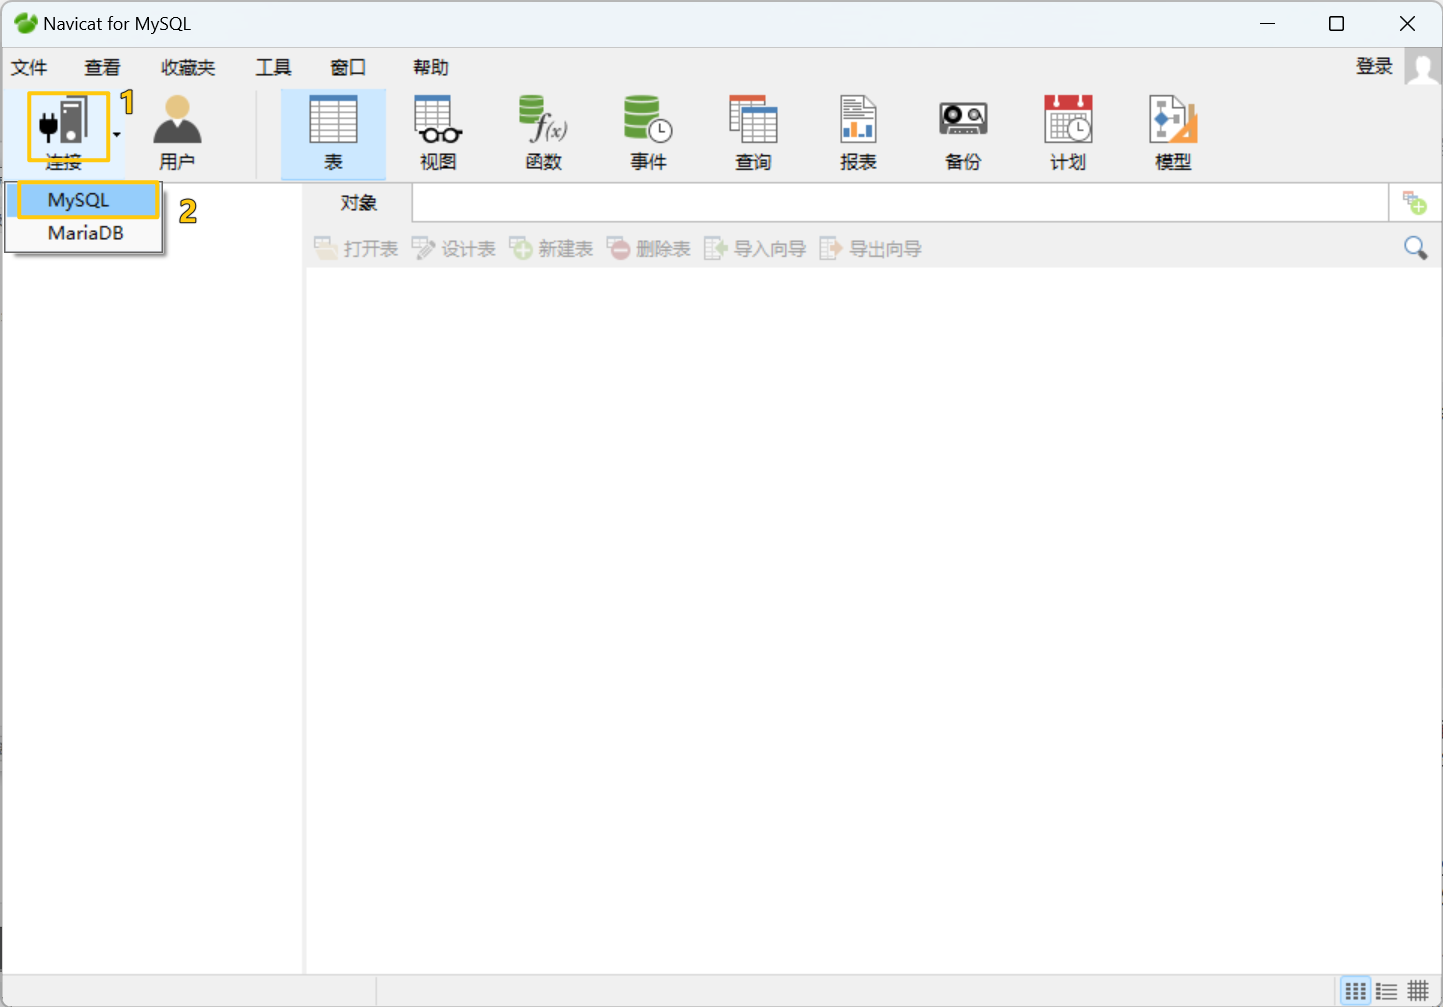Switch to the 对象 (Objects) tab
This screenshot has height=1007, width=1443.
tap(358, 202)
